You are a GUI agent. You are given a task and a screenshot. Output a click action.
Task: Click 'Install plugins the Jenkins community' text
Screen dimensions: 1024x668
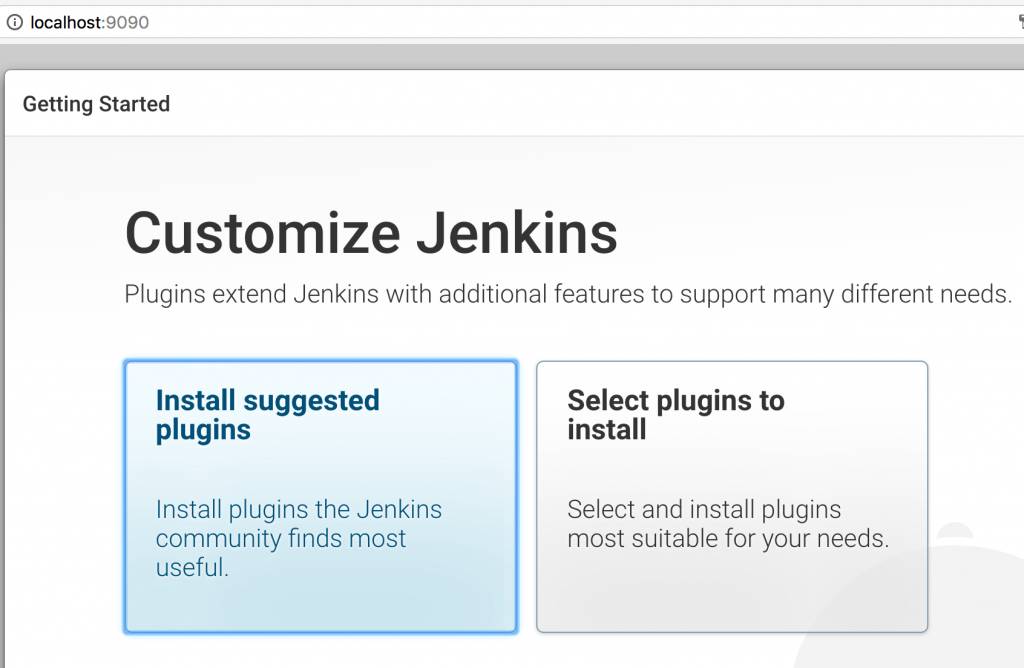[x=298, y=538]
